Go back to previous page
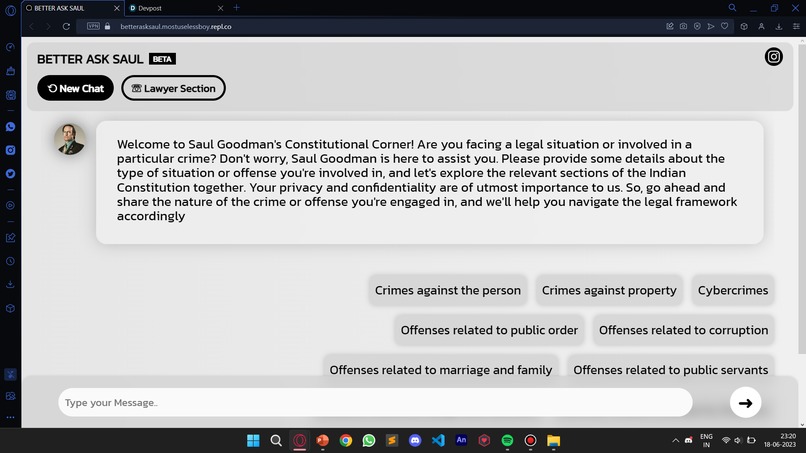Screen dimensions: 806x453 [x=32, y=26]
